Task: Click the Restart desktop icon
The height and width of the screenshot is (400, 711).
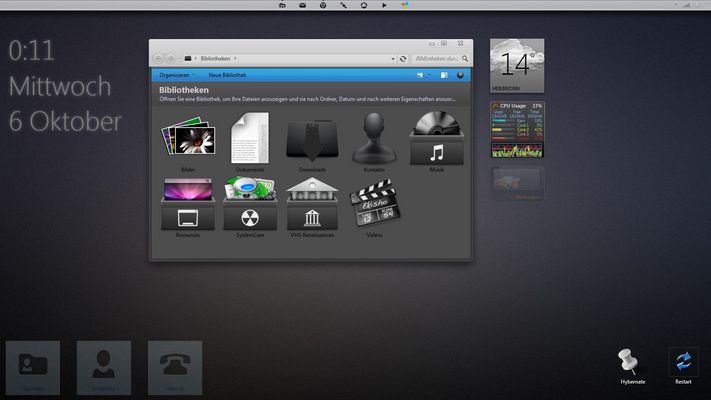Action: point(683,366)
